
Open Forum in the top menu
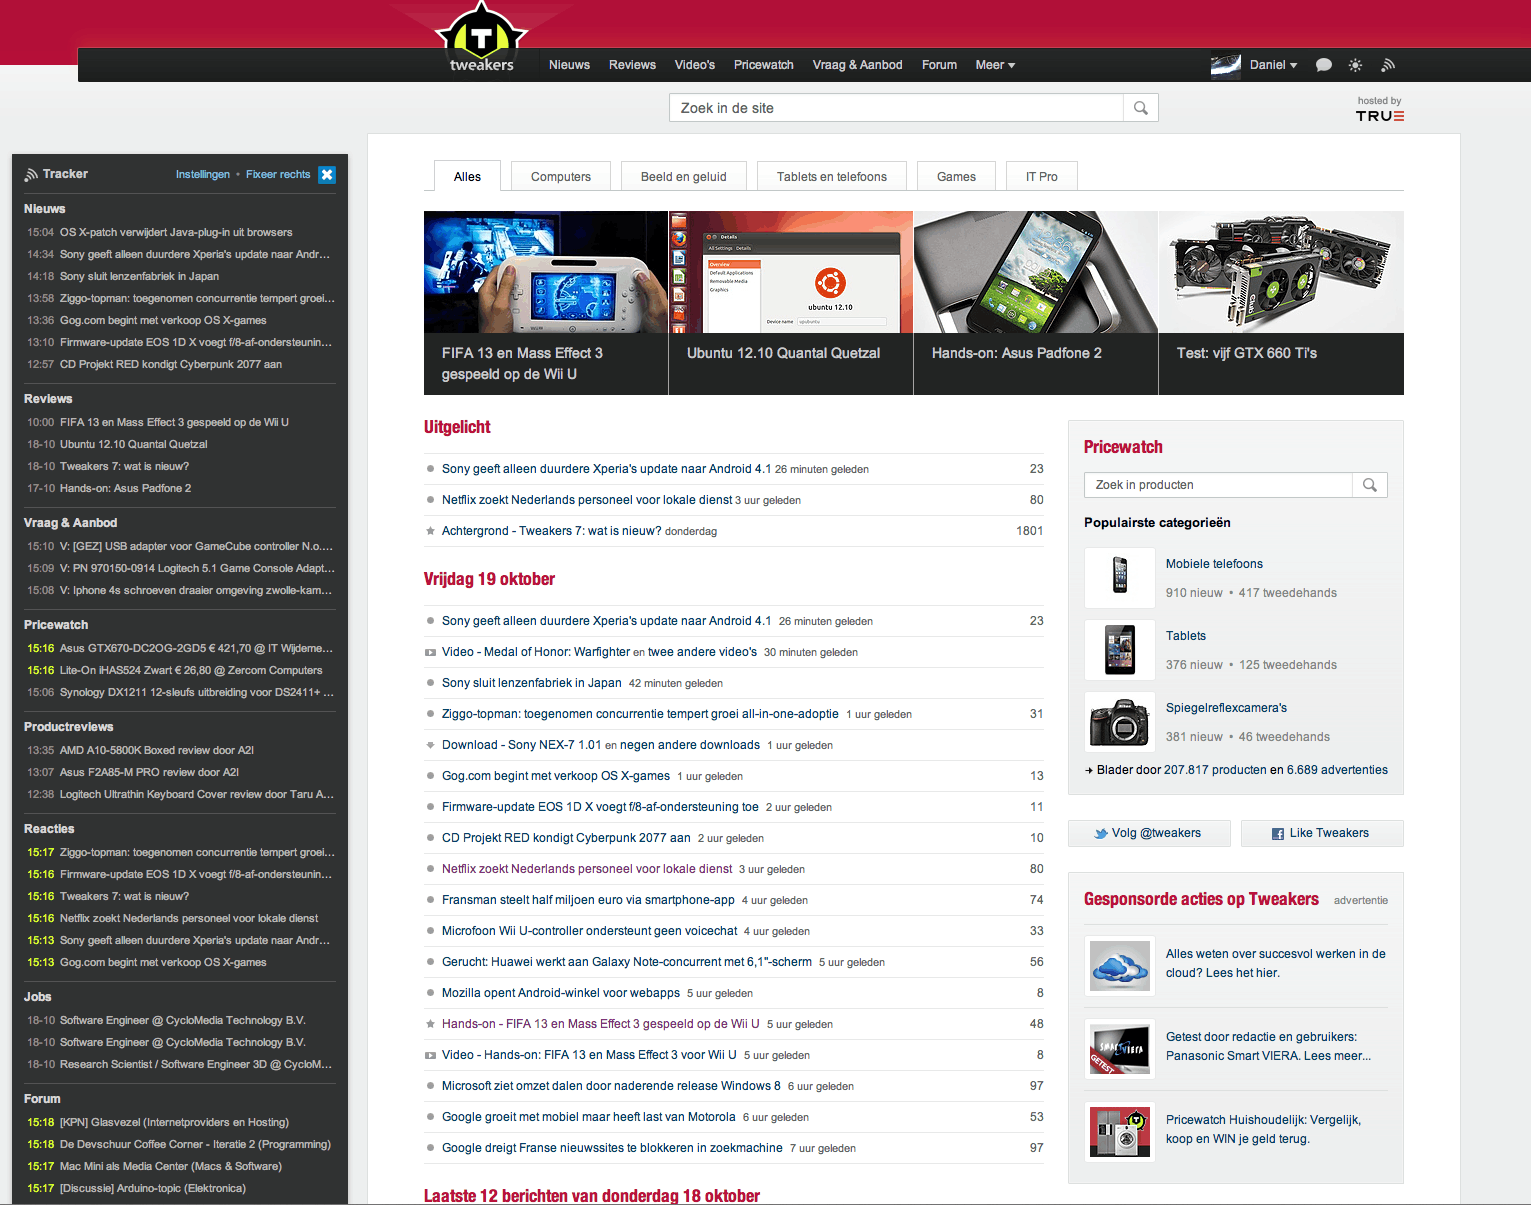[x=939, y=65]
